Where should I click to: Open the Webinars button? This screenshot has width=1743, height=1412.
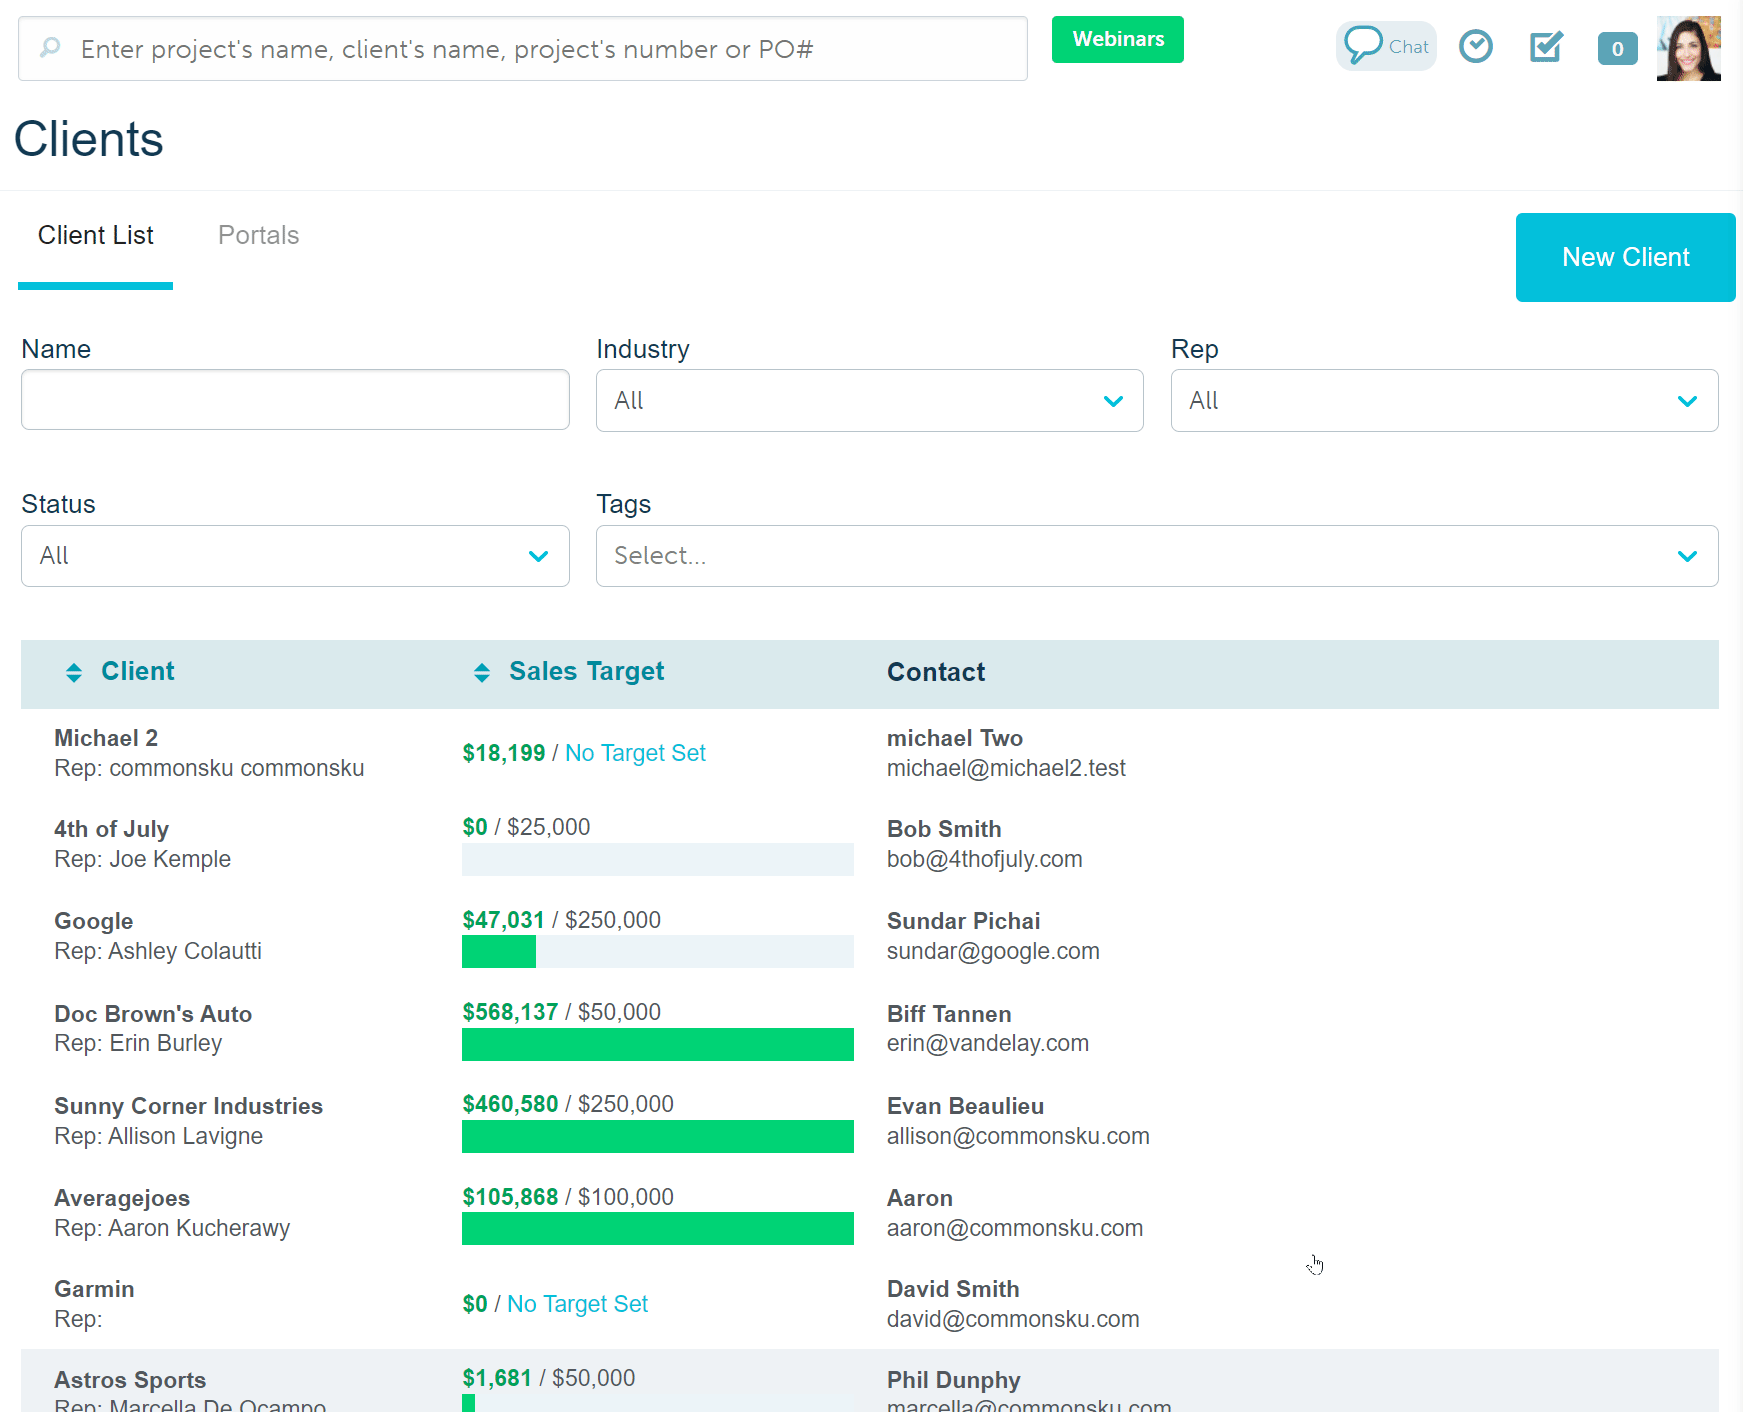tap(1117, 39)
